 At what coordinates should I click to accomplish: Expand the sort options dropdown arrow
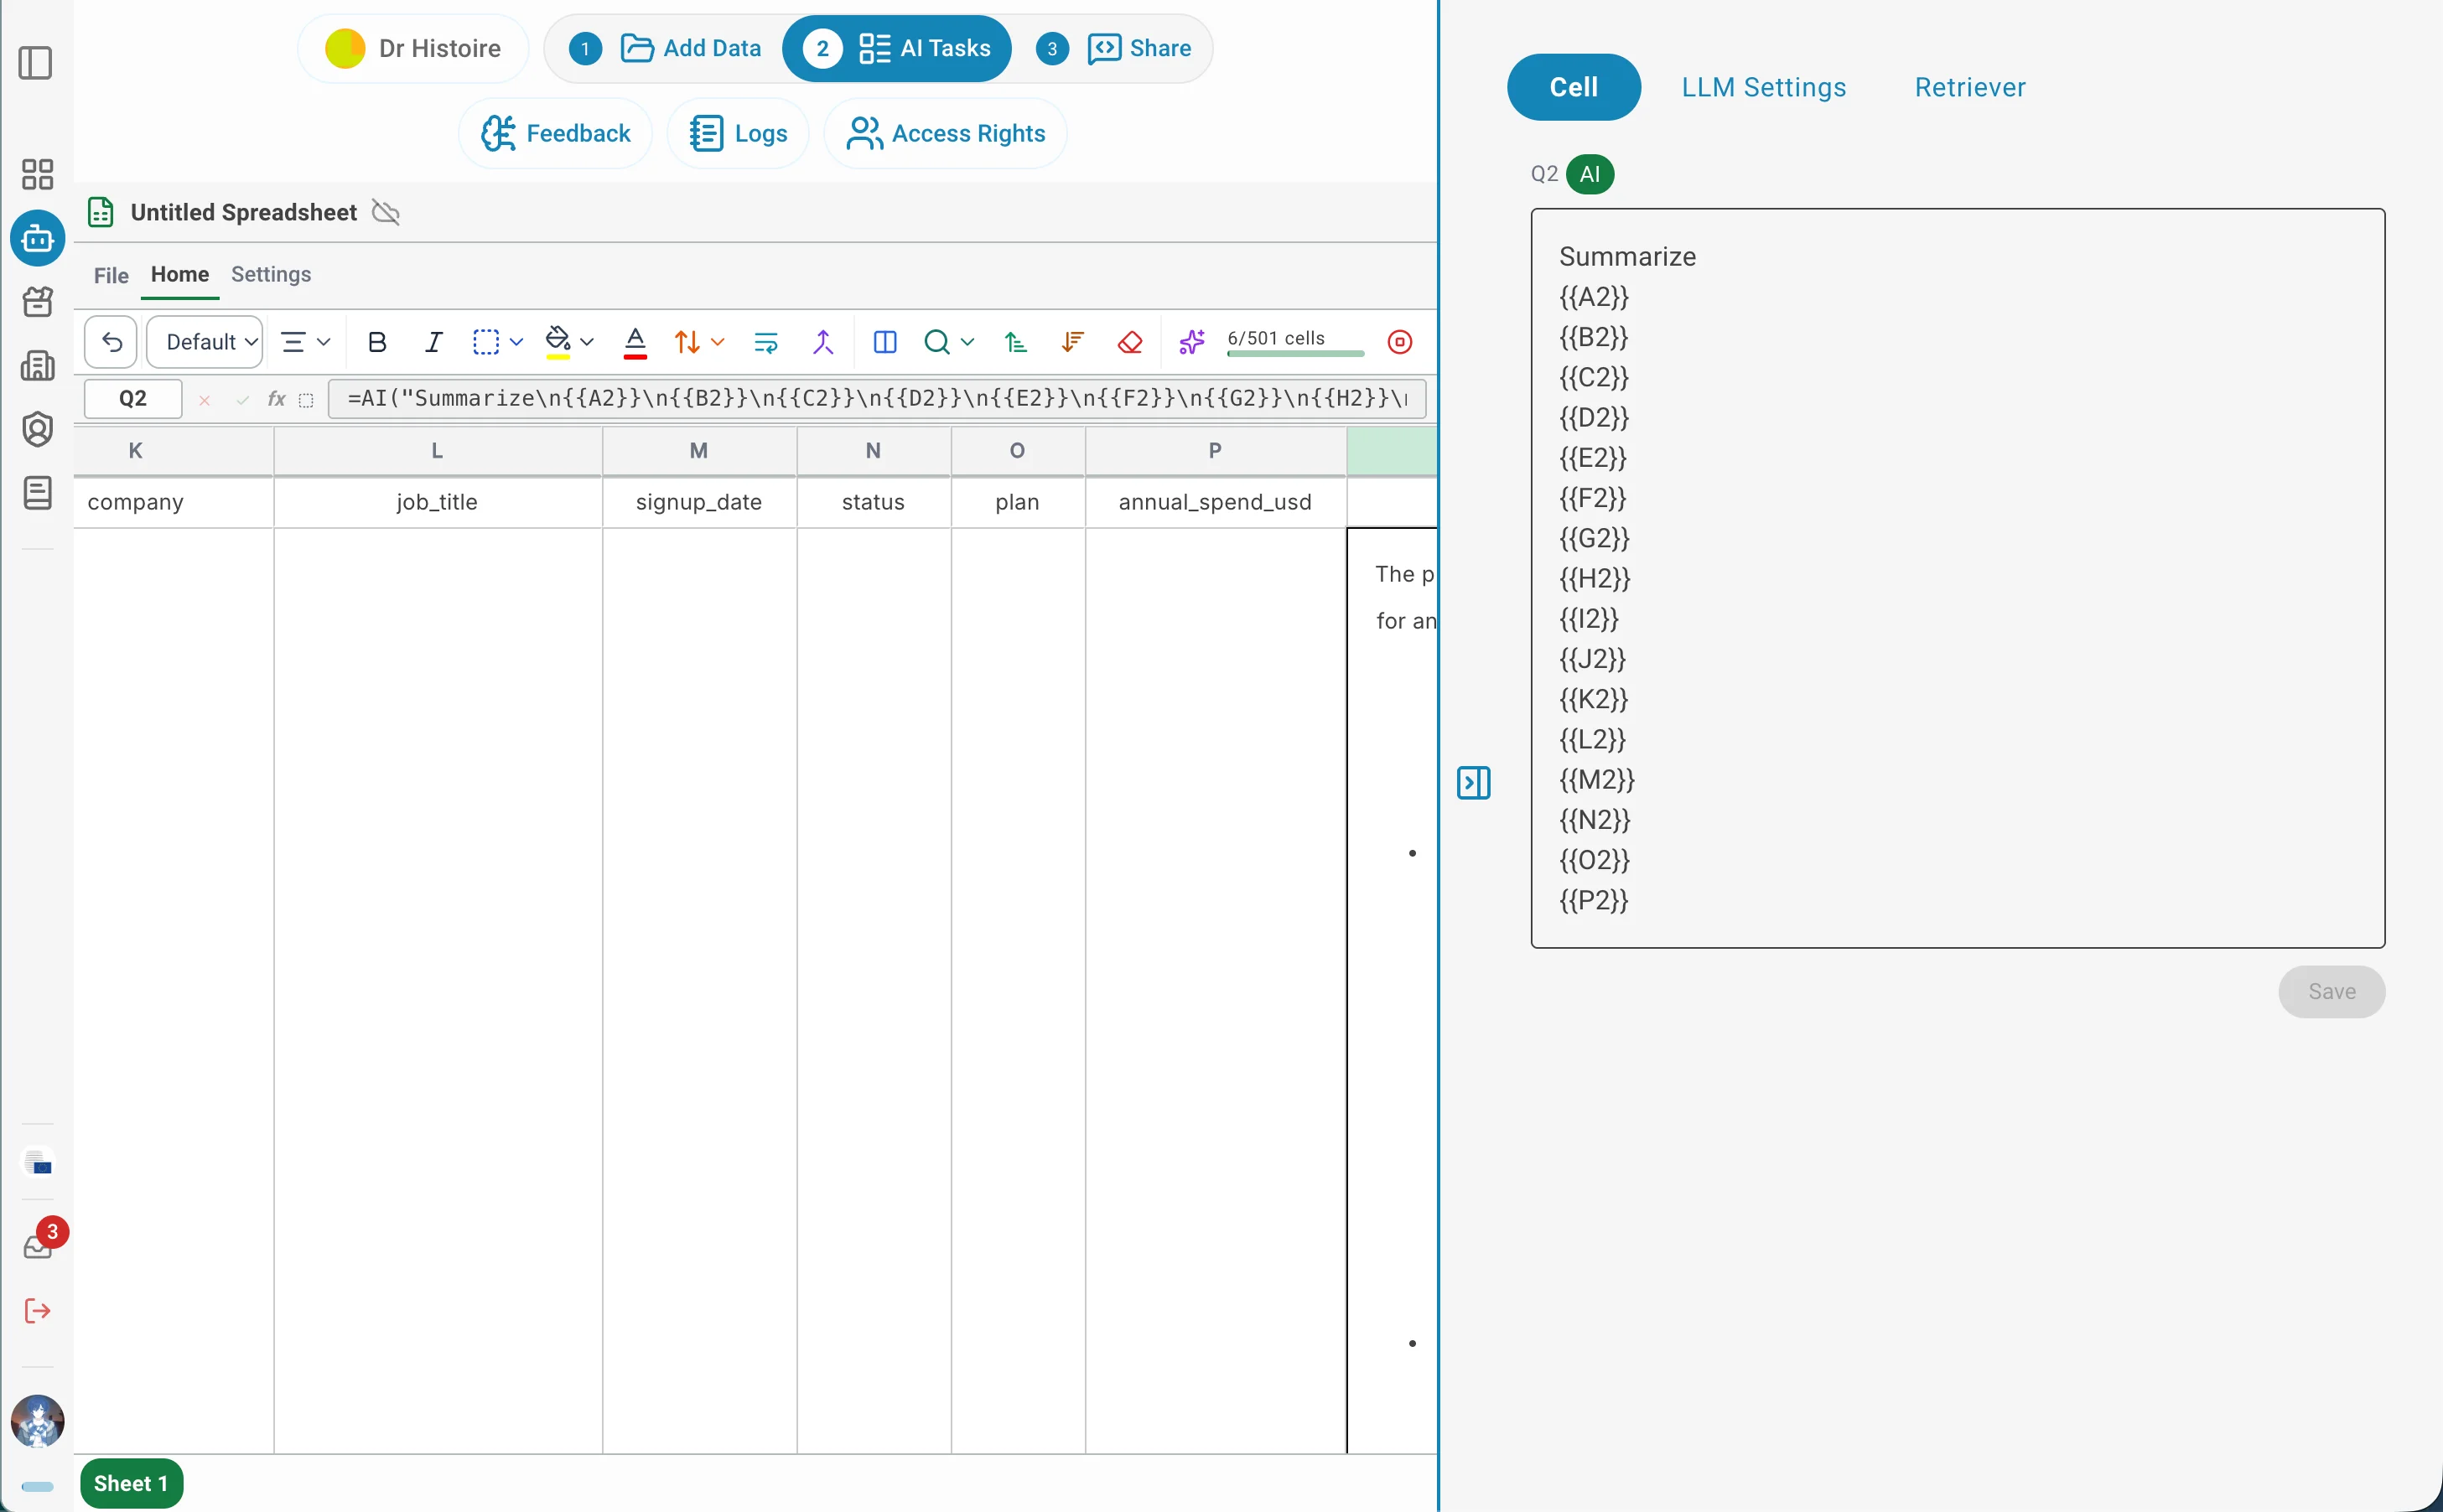tap(717, 342)
